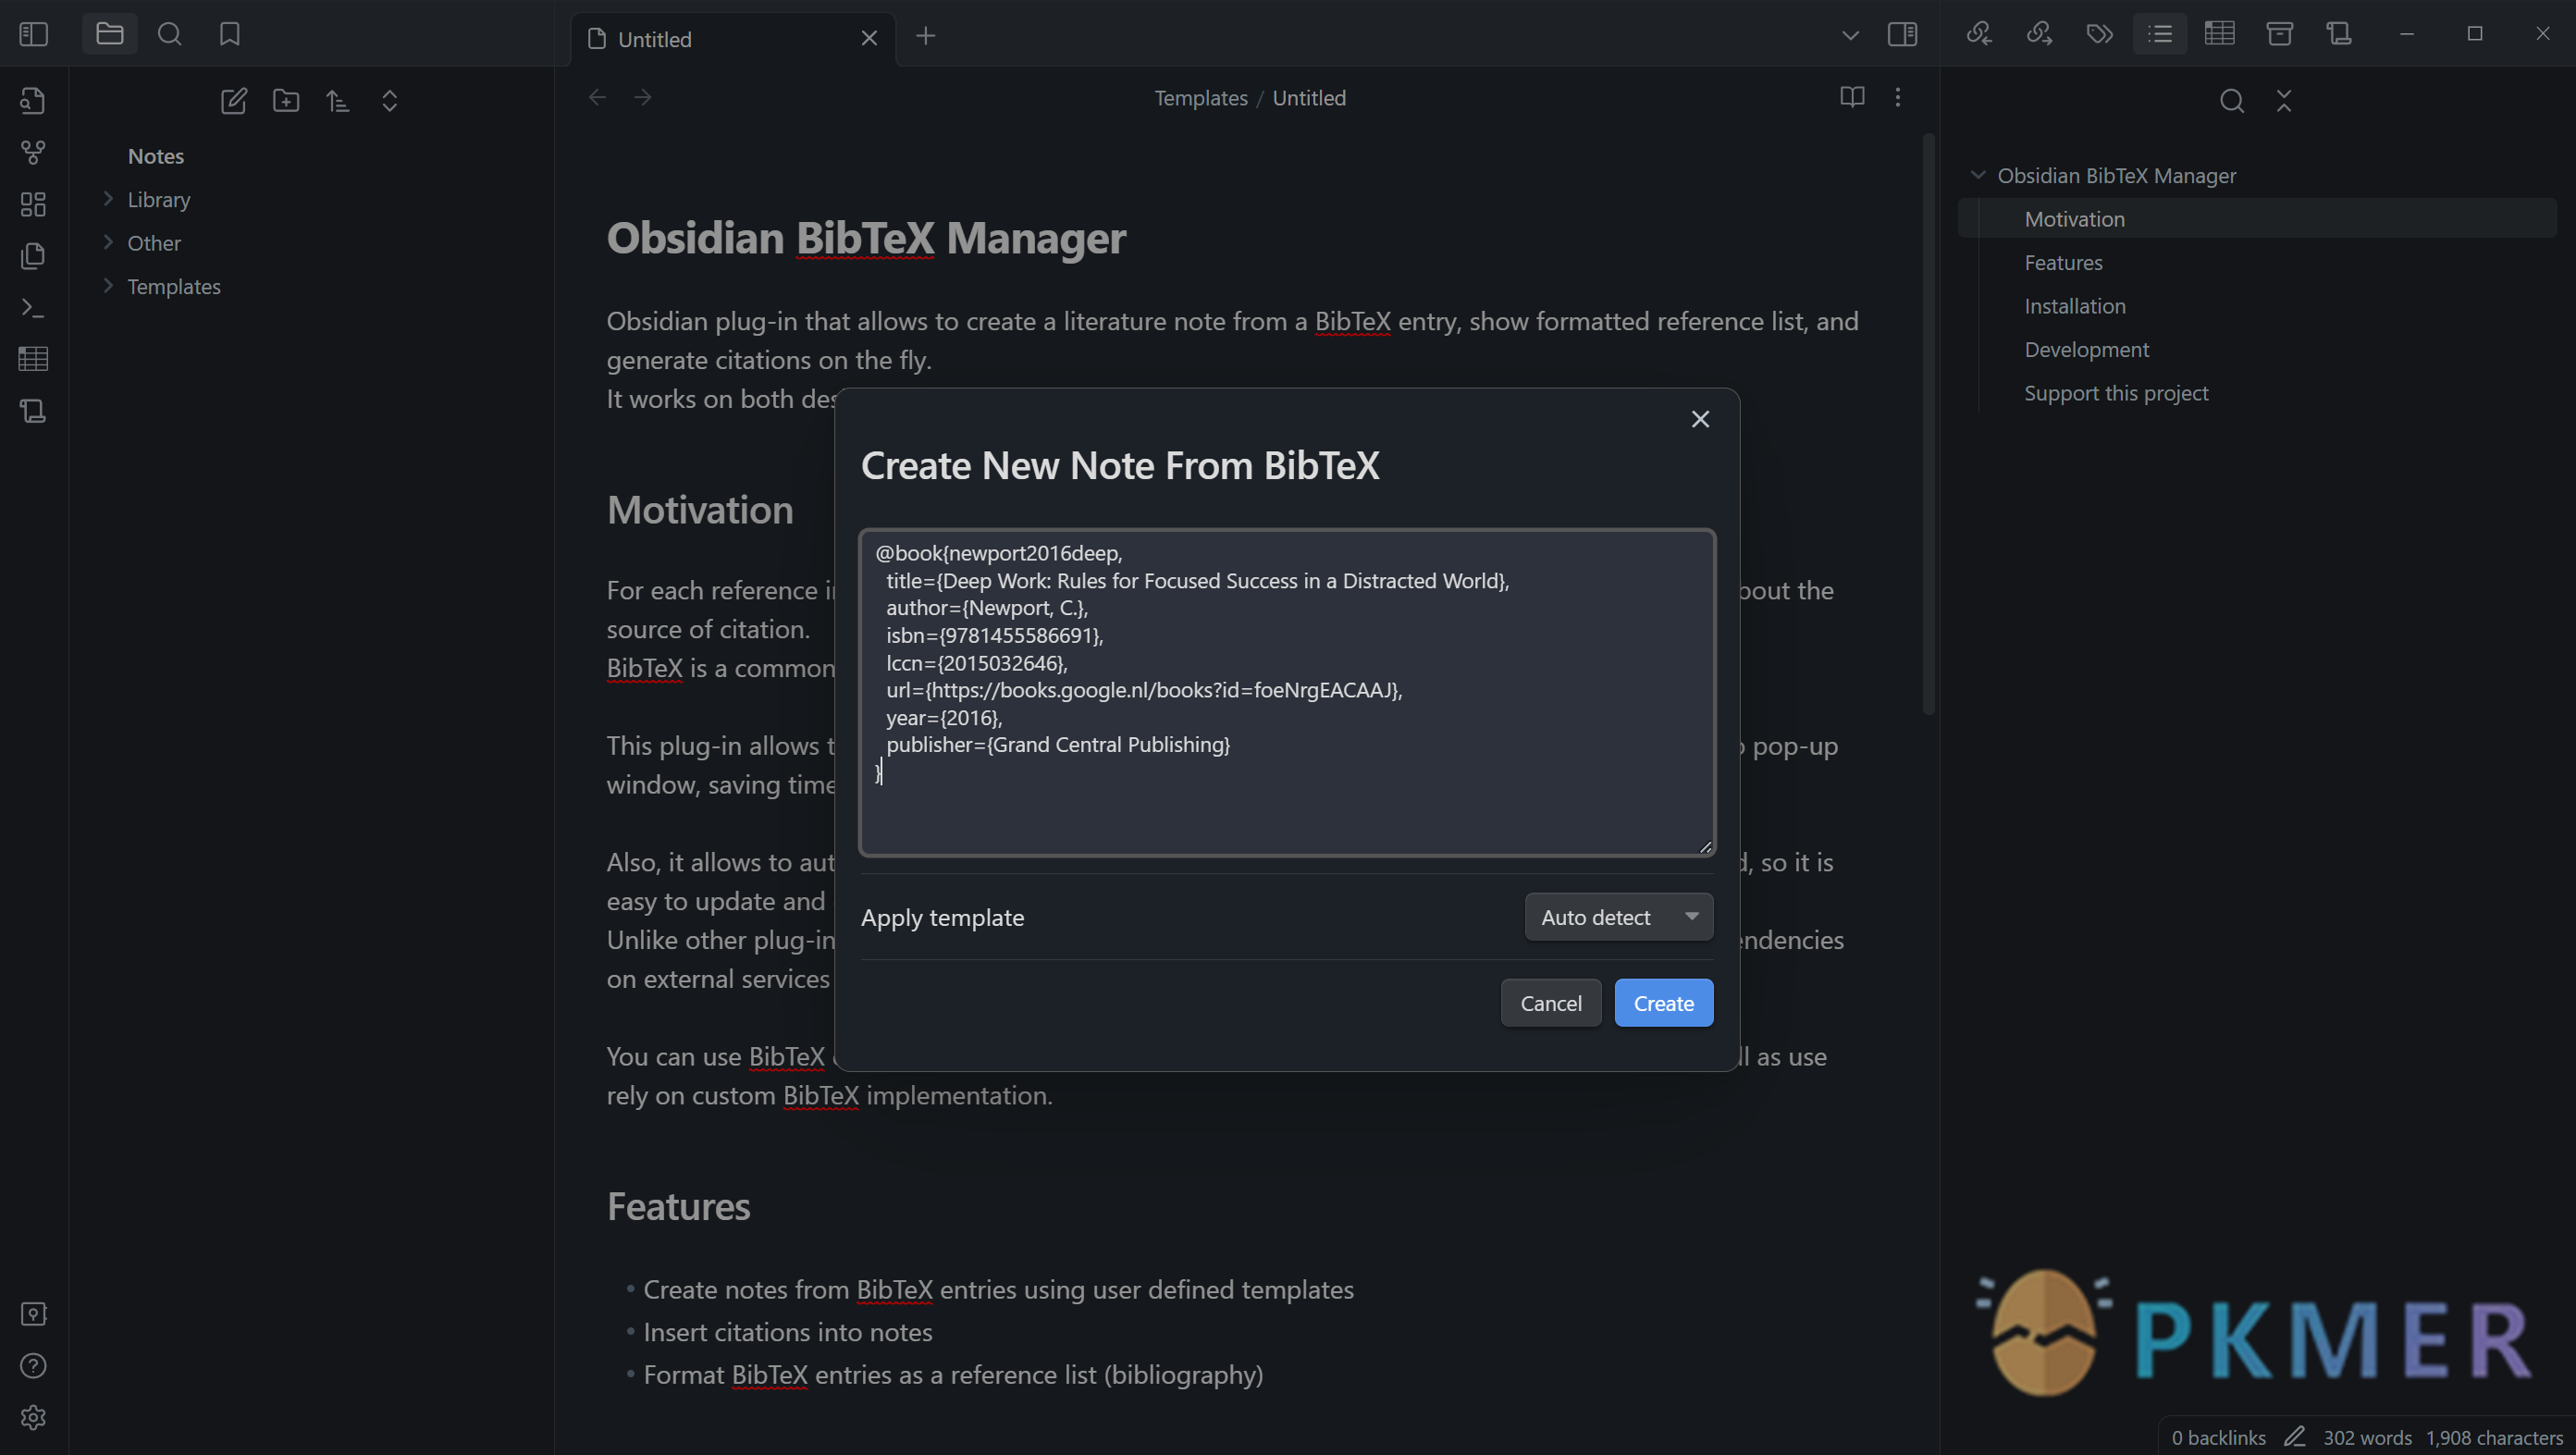2576x1455 pixels.
Task: Close the Create New Note dialog
Action: (x=1700, y=420)
